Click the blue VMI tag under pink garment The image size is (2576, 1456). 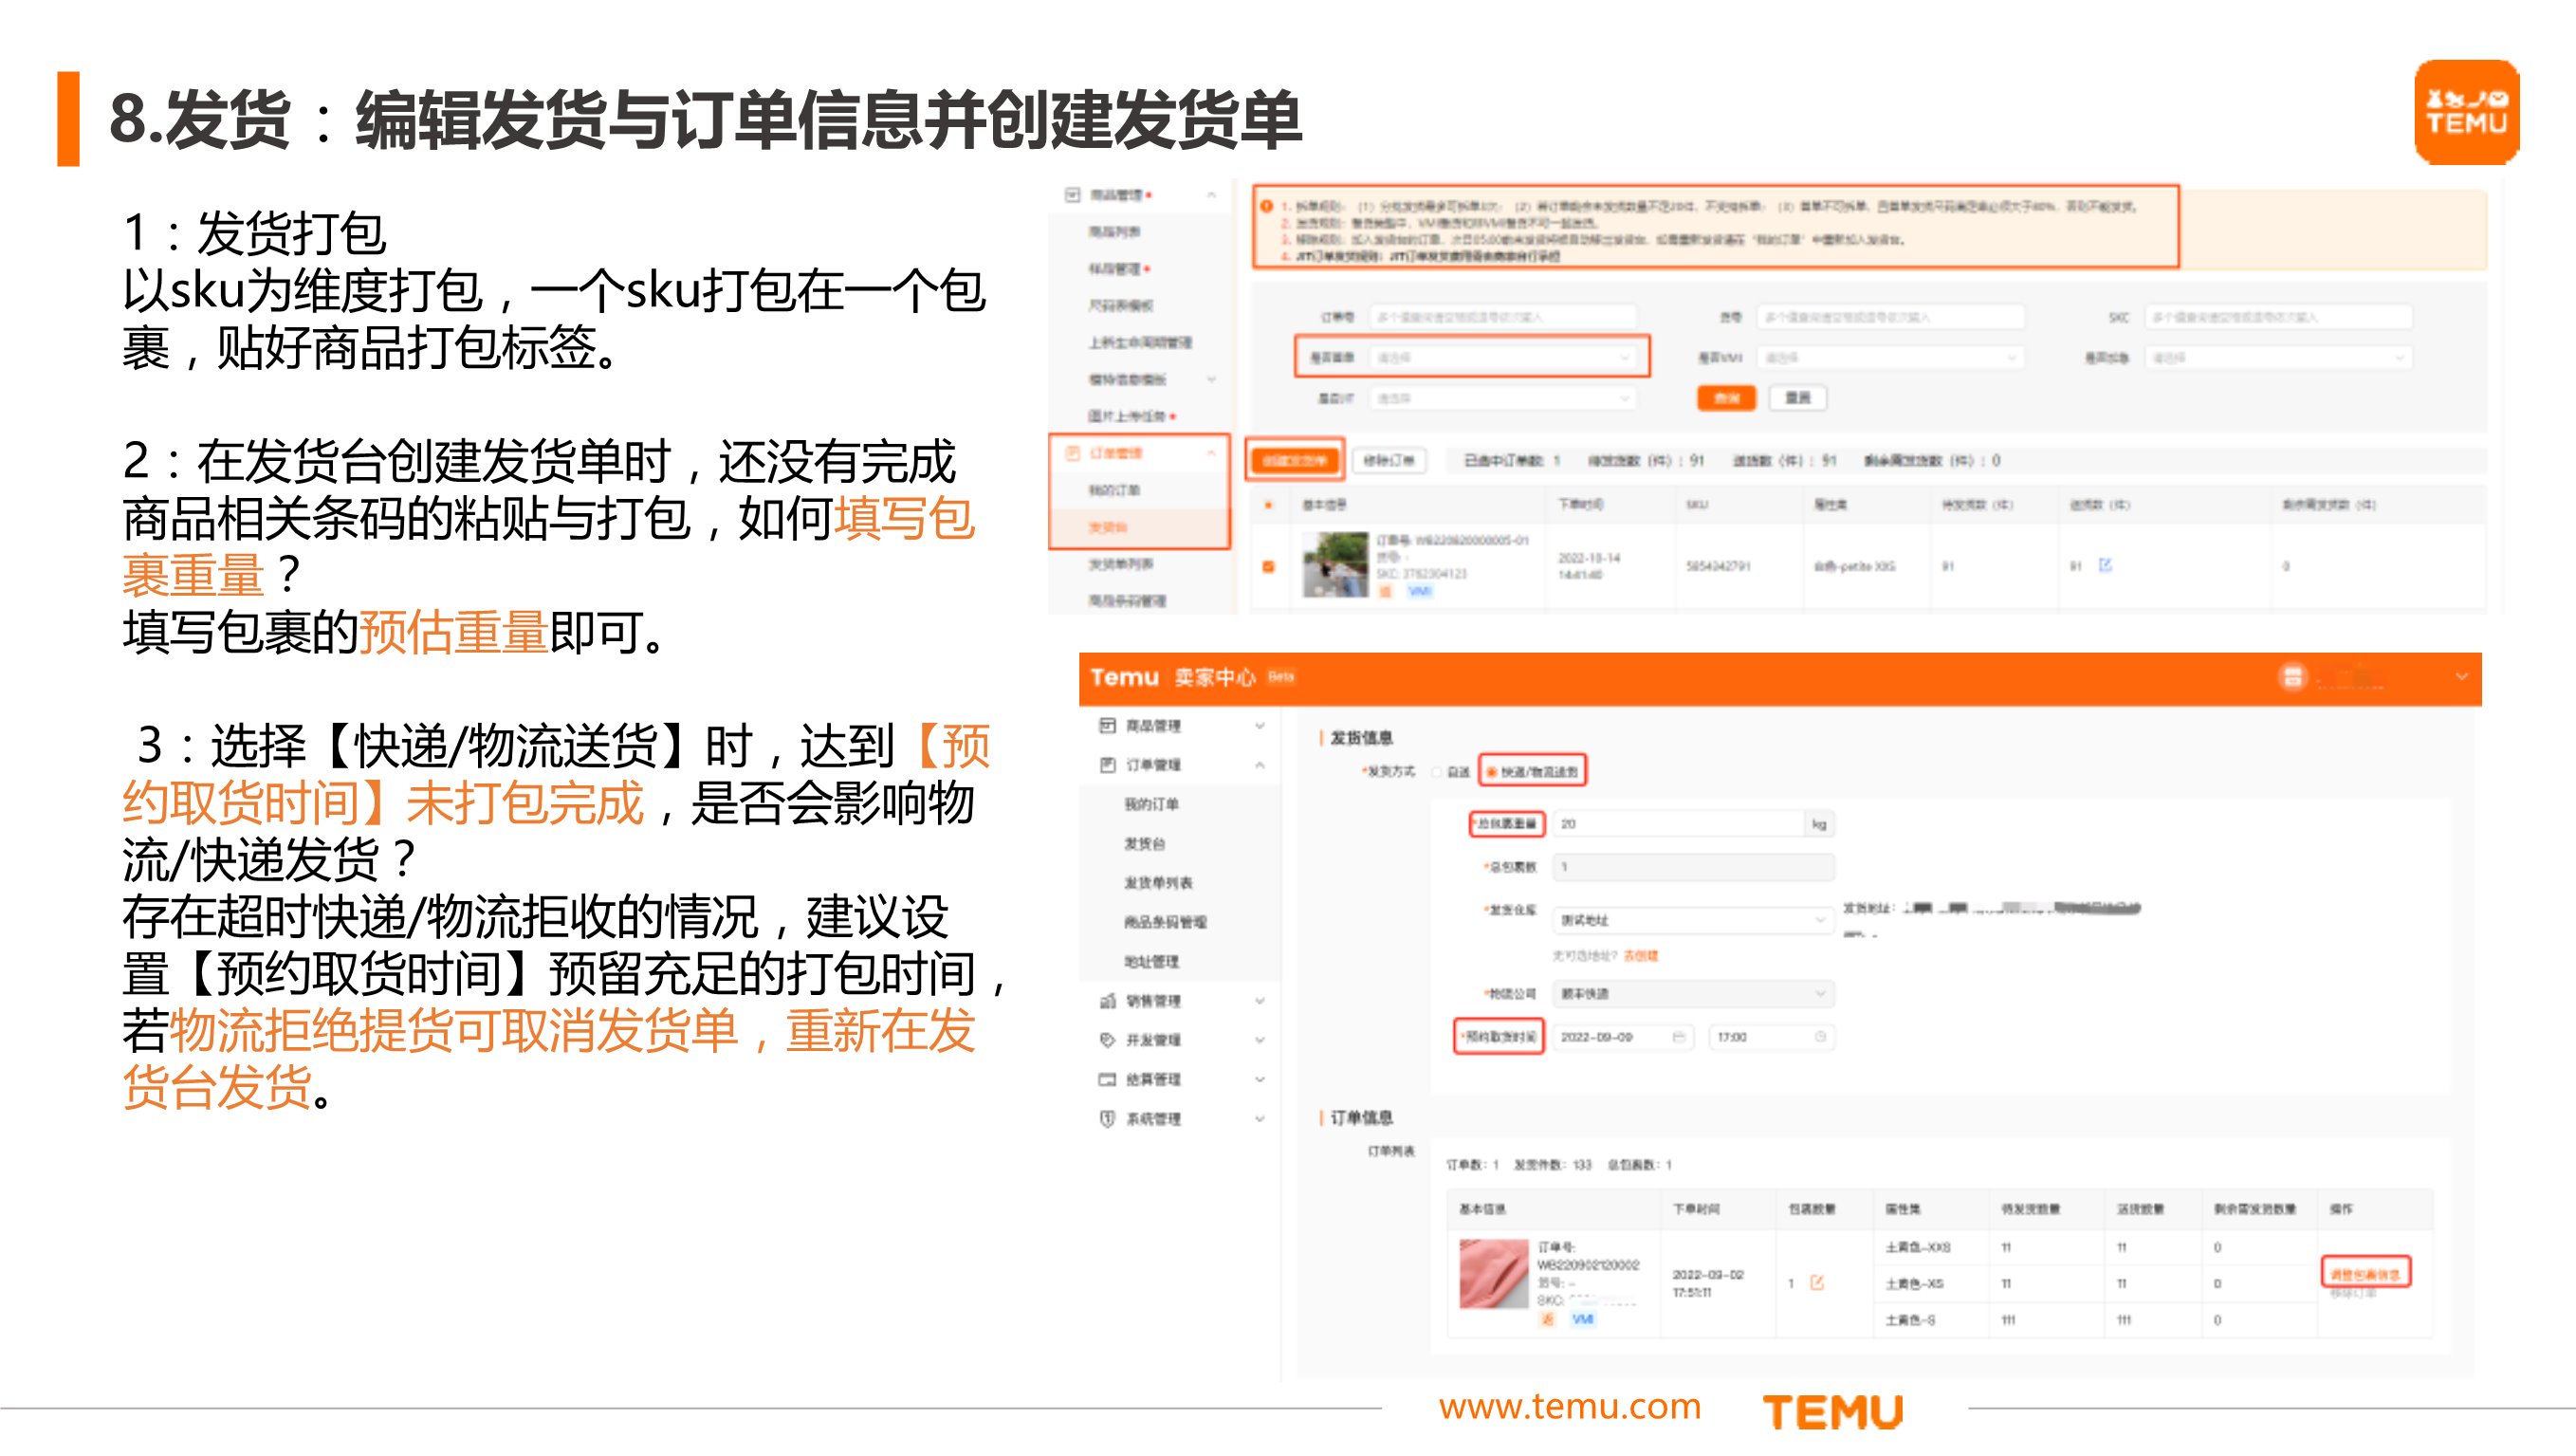(x=1582, y=1319)
